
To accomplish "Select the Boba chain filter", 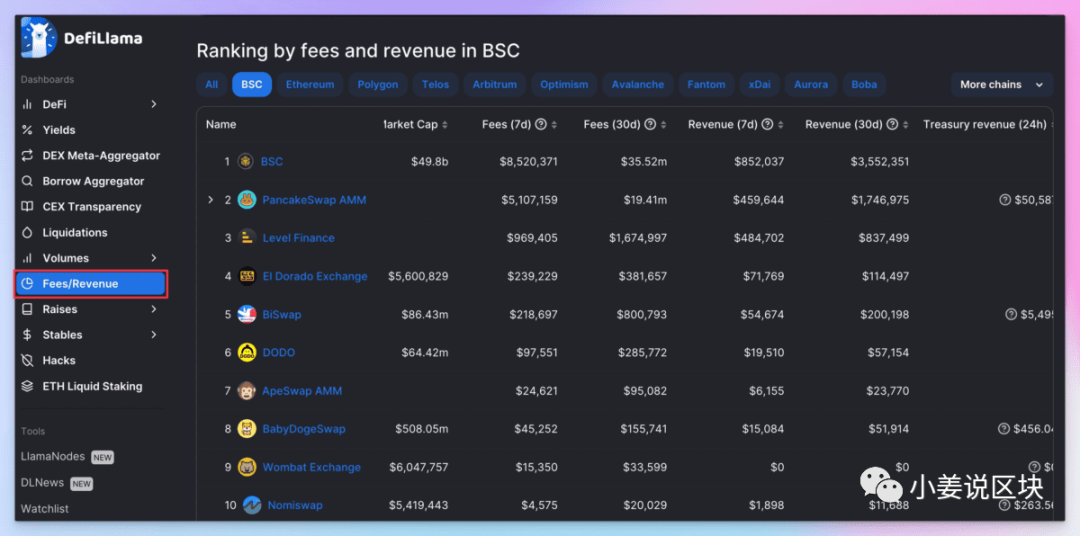I will pyautogui.click(x=864, y=85).
